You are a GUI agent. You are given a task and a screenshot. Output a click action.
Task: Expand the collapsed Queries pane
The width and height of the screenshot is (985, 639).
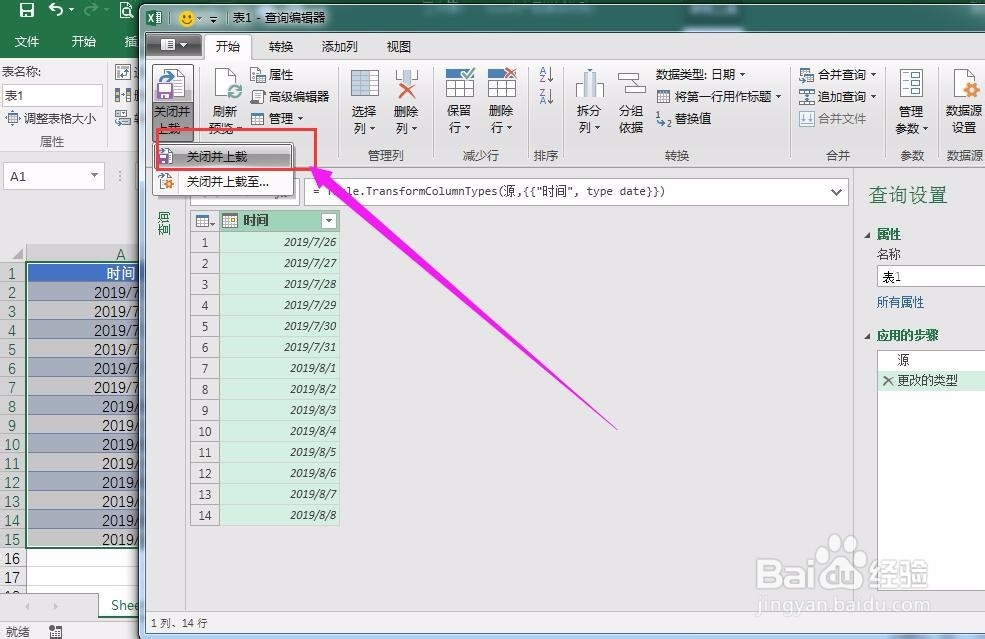tap(164, 223)
